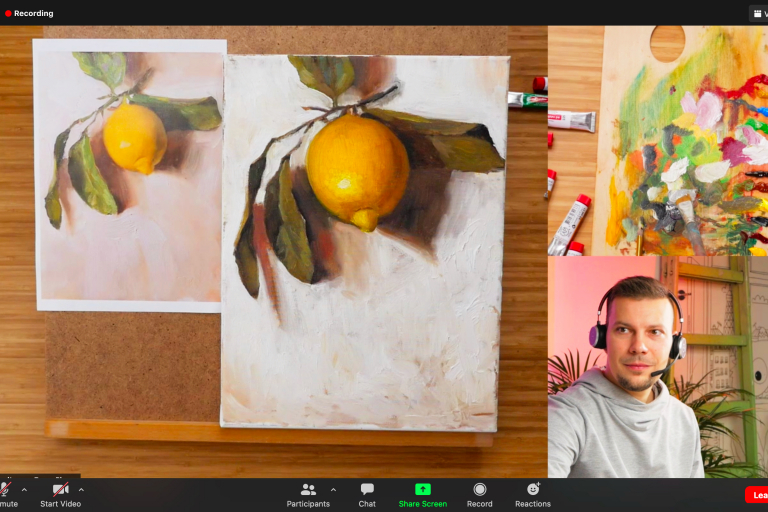768x512 pixels.
Task: Open the Participants panel
Action: (x=308, y=489)
